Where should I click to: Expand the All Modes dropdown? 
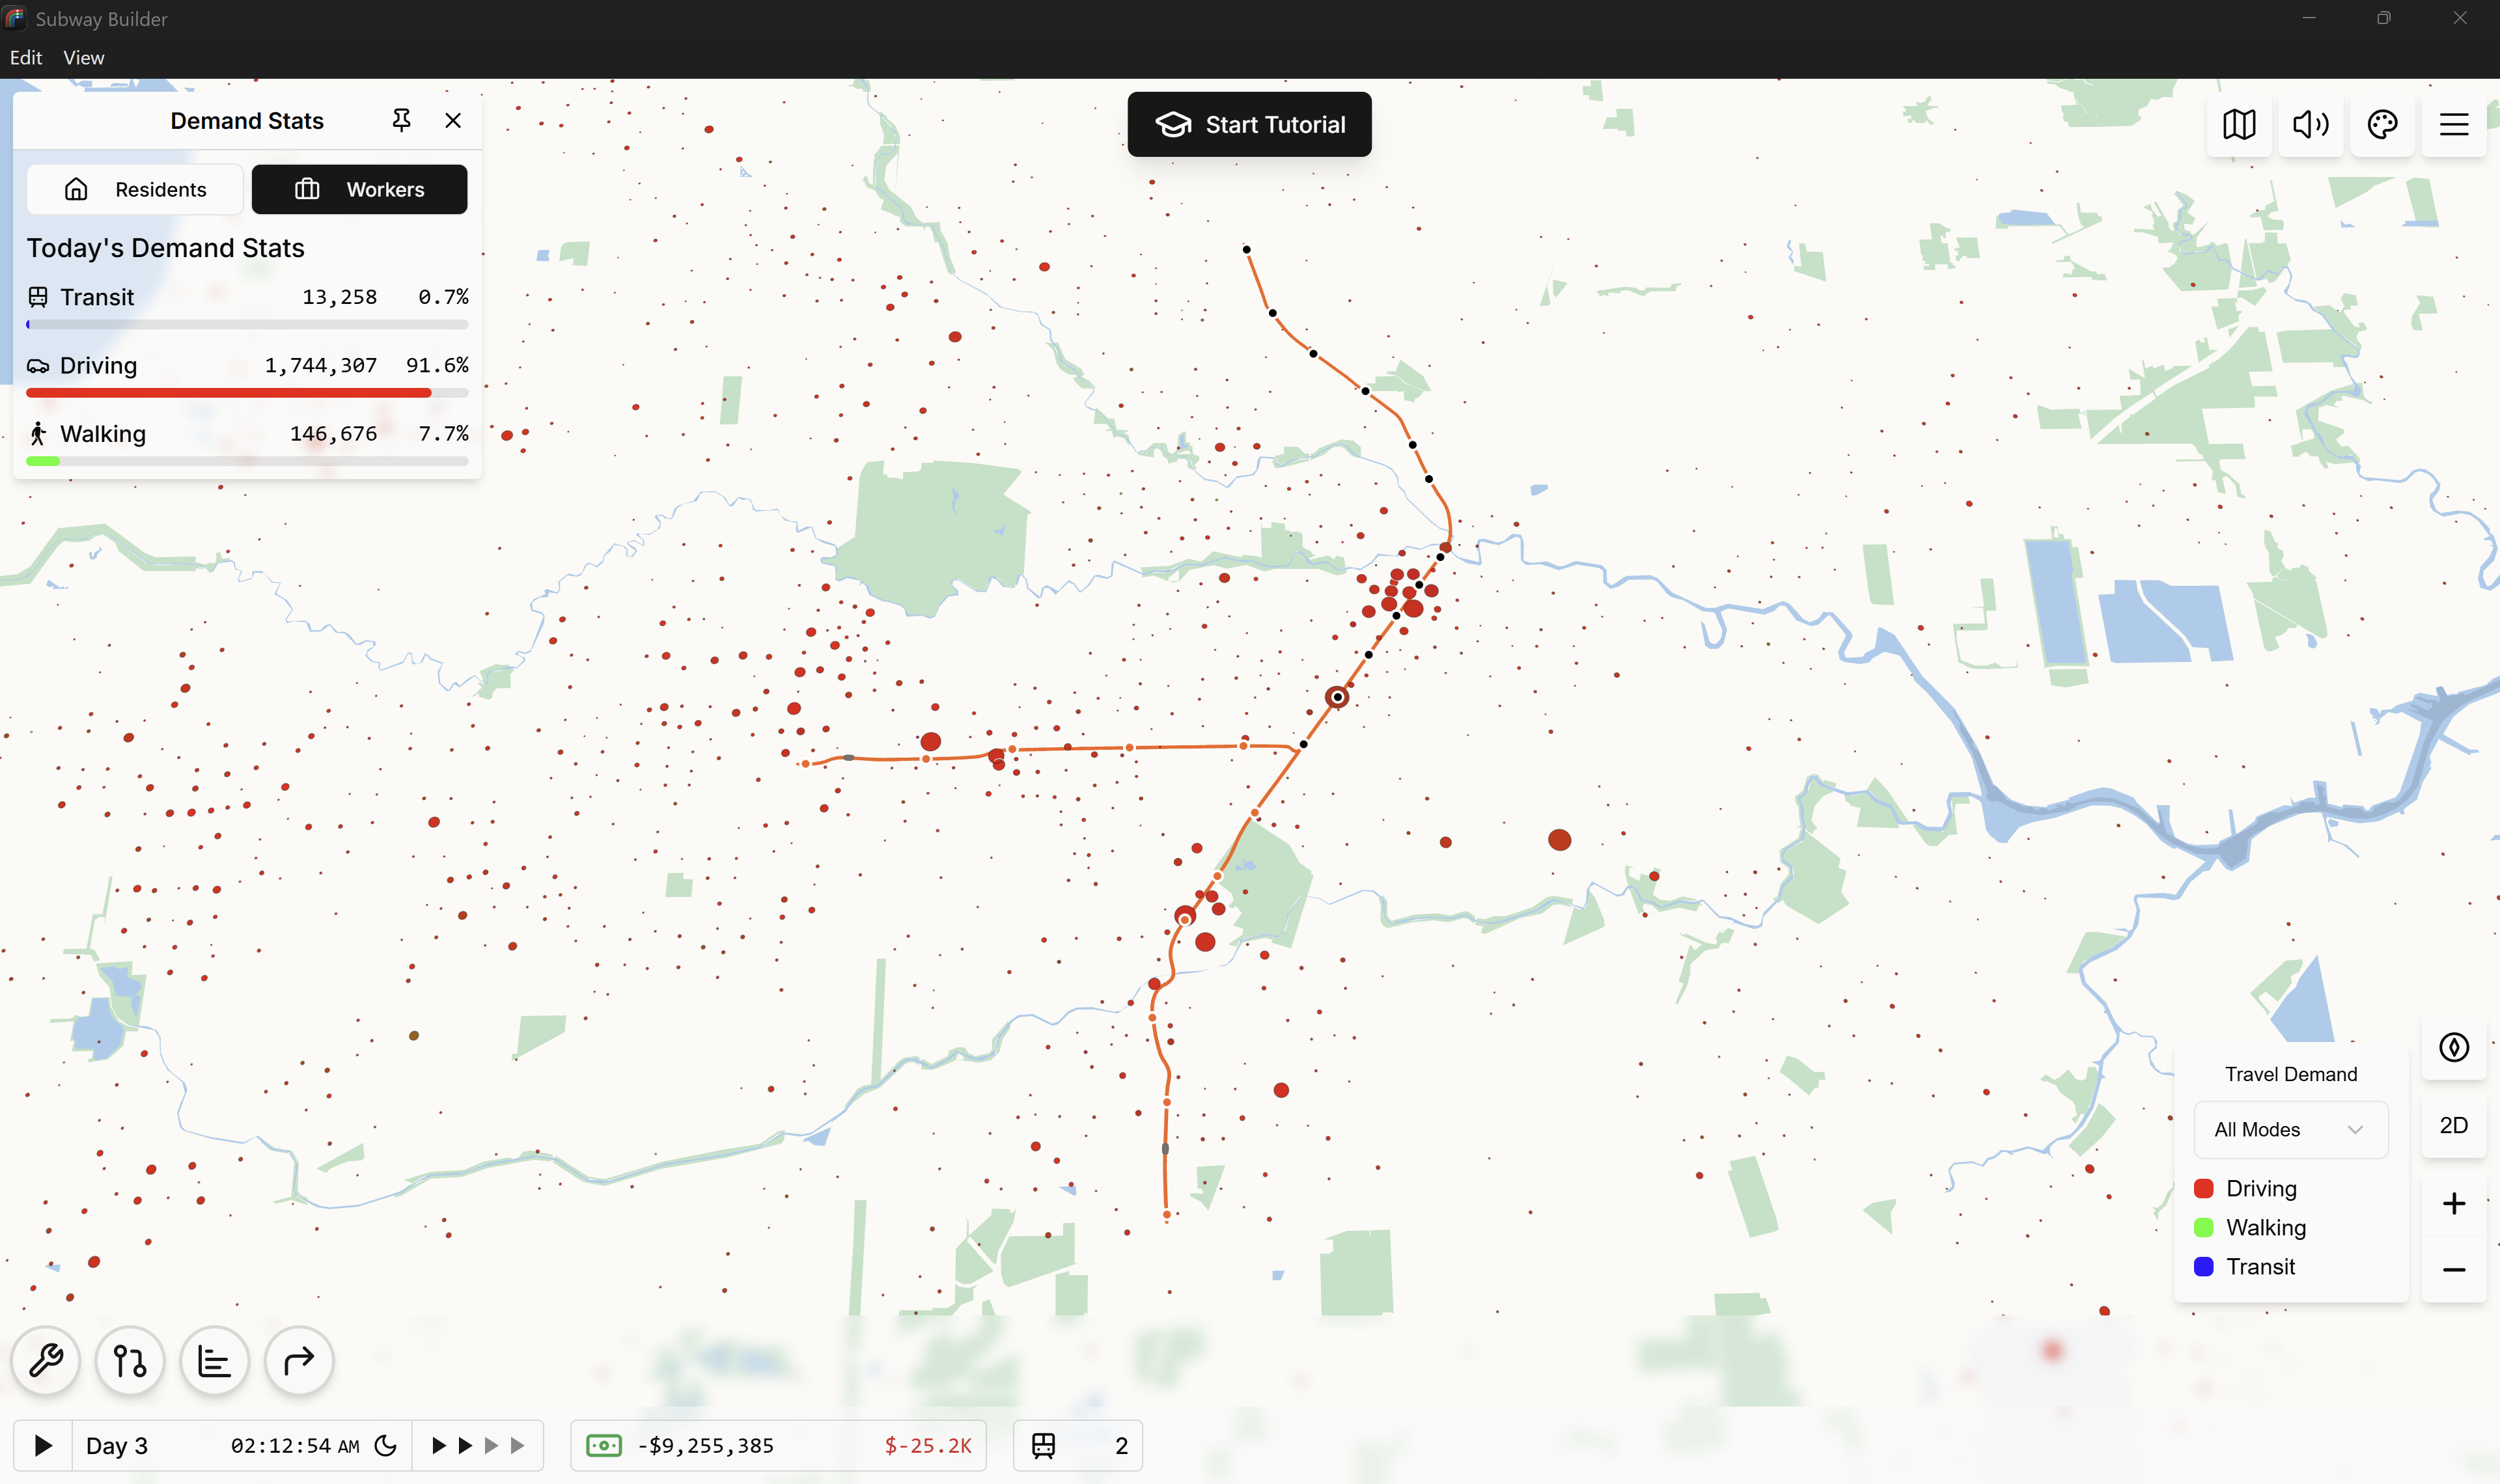[x=2290, y=1129]
